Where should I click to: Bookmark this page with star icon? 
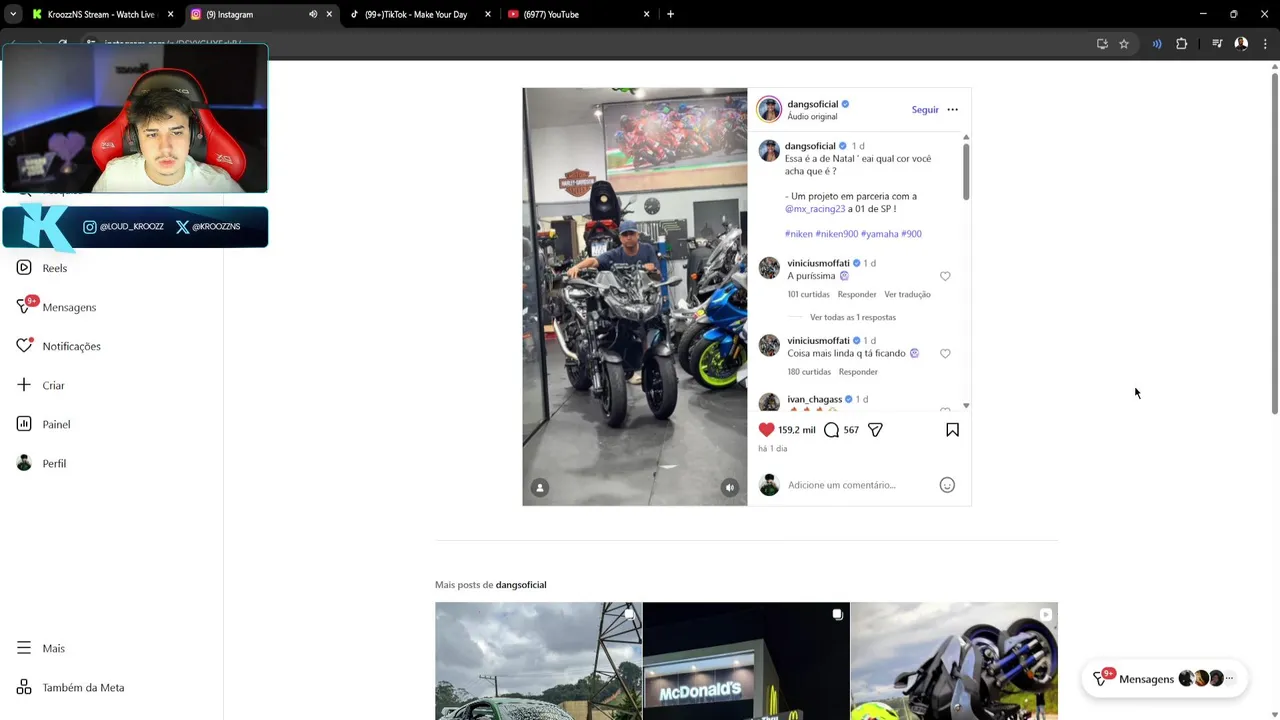1124,44
